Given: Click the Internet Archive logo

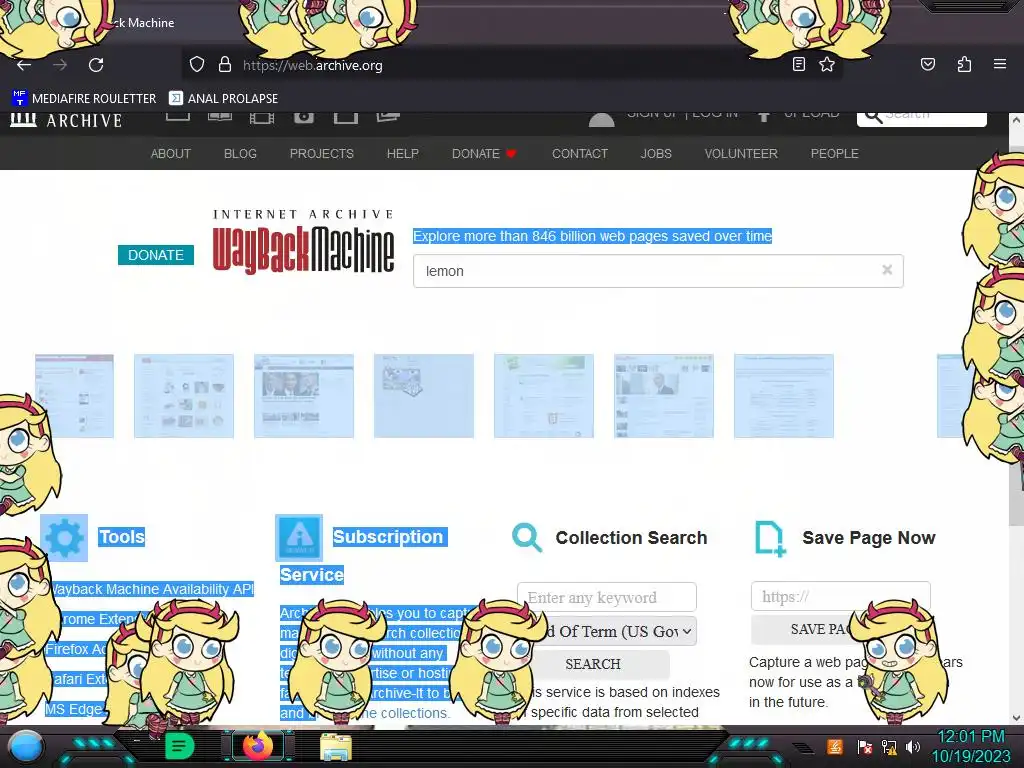Looking at the screenshot, I should tap(67, 120).
